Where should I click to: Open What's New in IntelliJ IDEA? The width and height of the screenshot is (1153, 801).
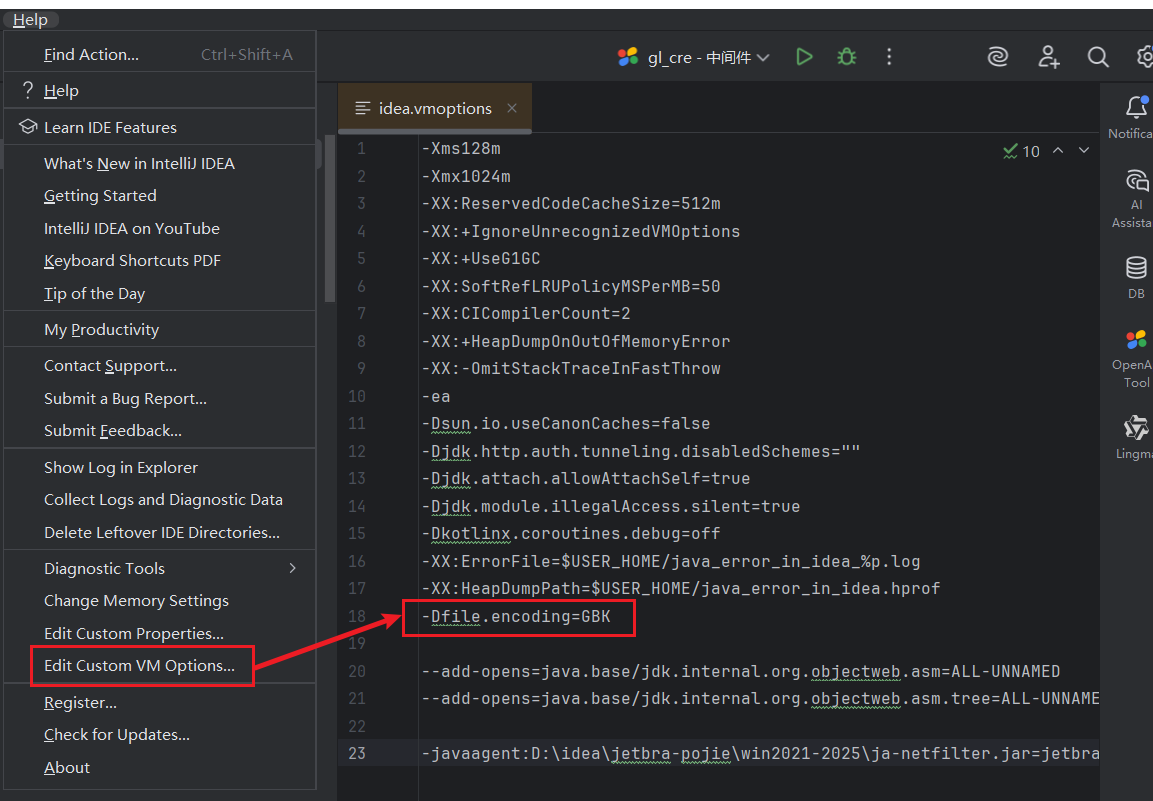pos(160,163)
